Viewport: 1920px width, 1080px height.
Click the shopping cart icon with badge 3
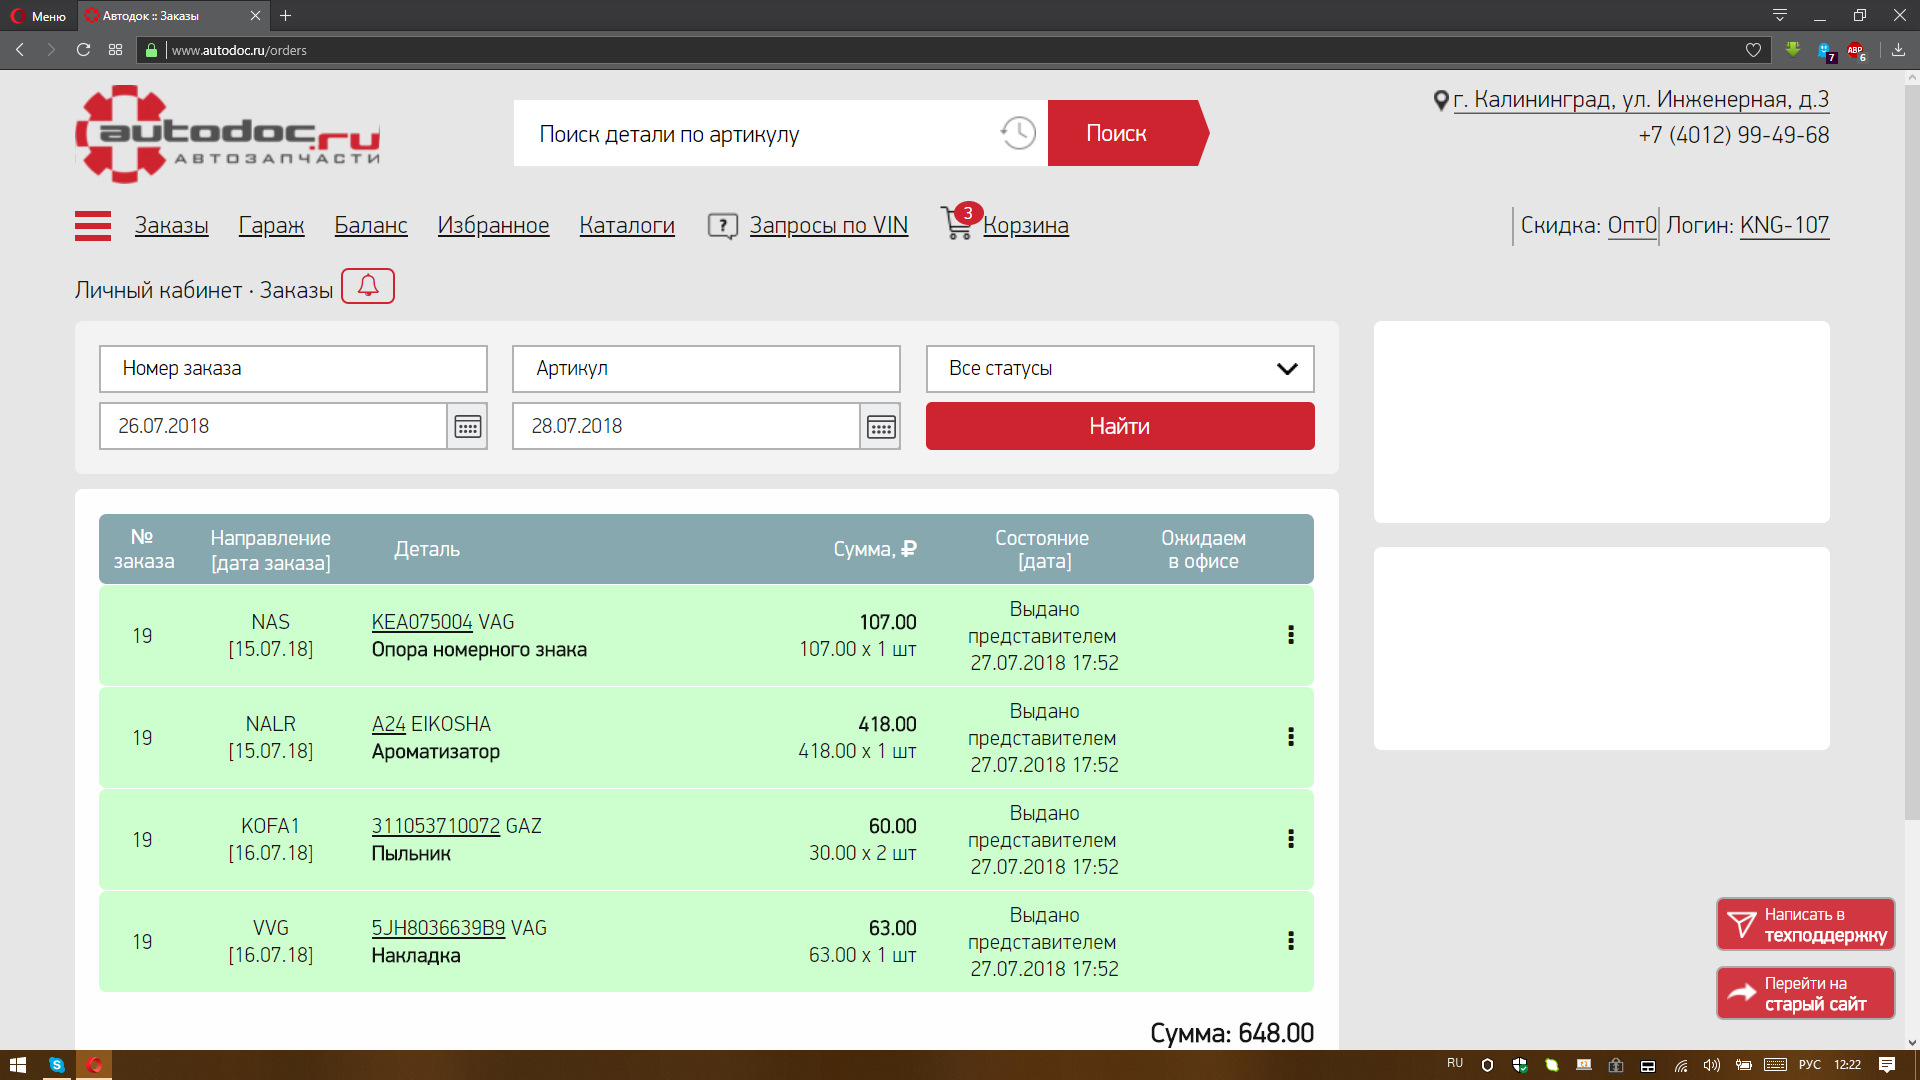pos(959,222)
